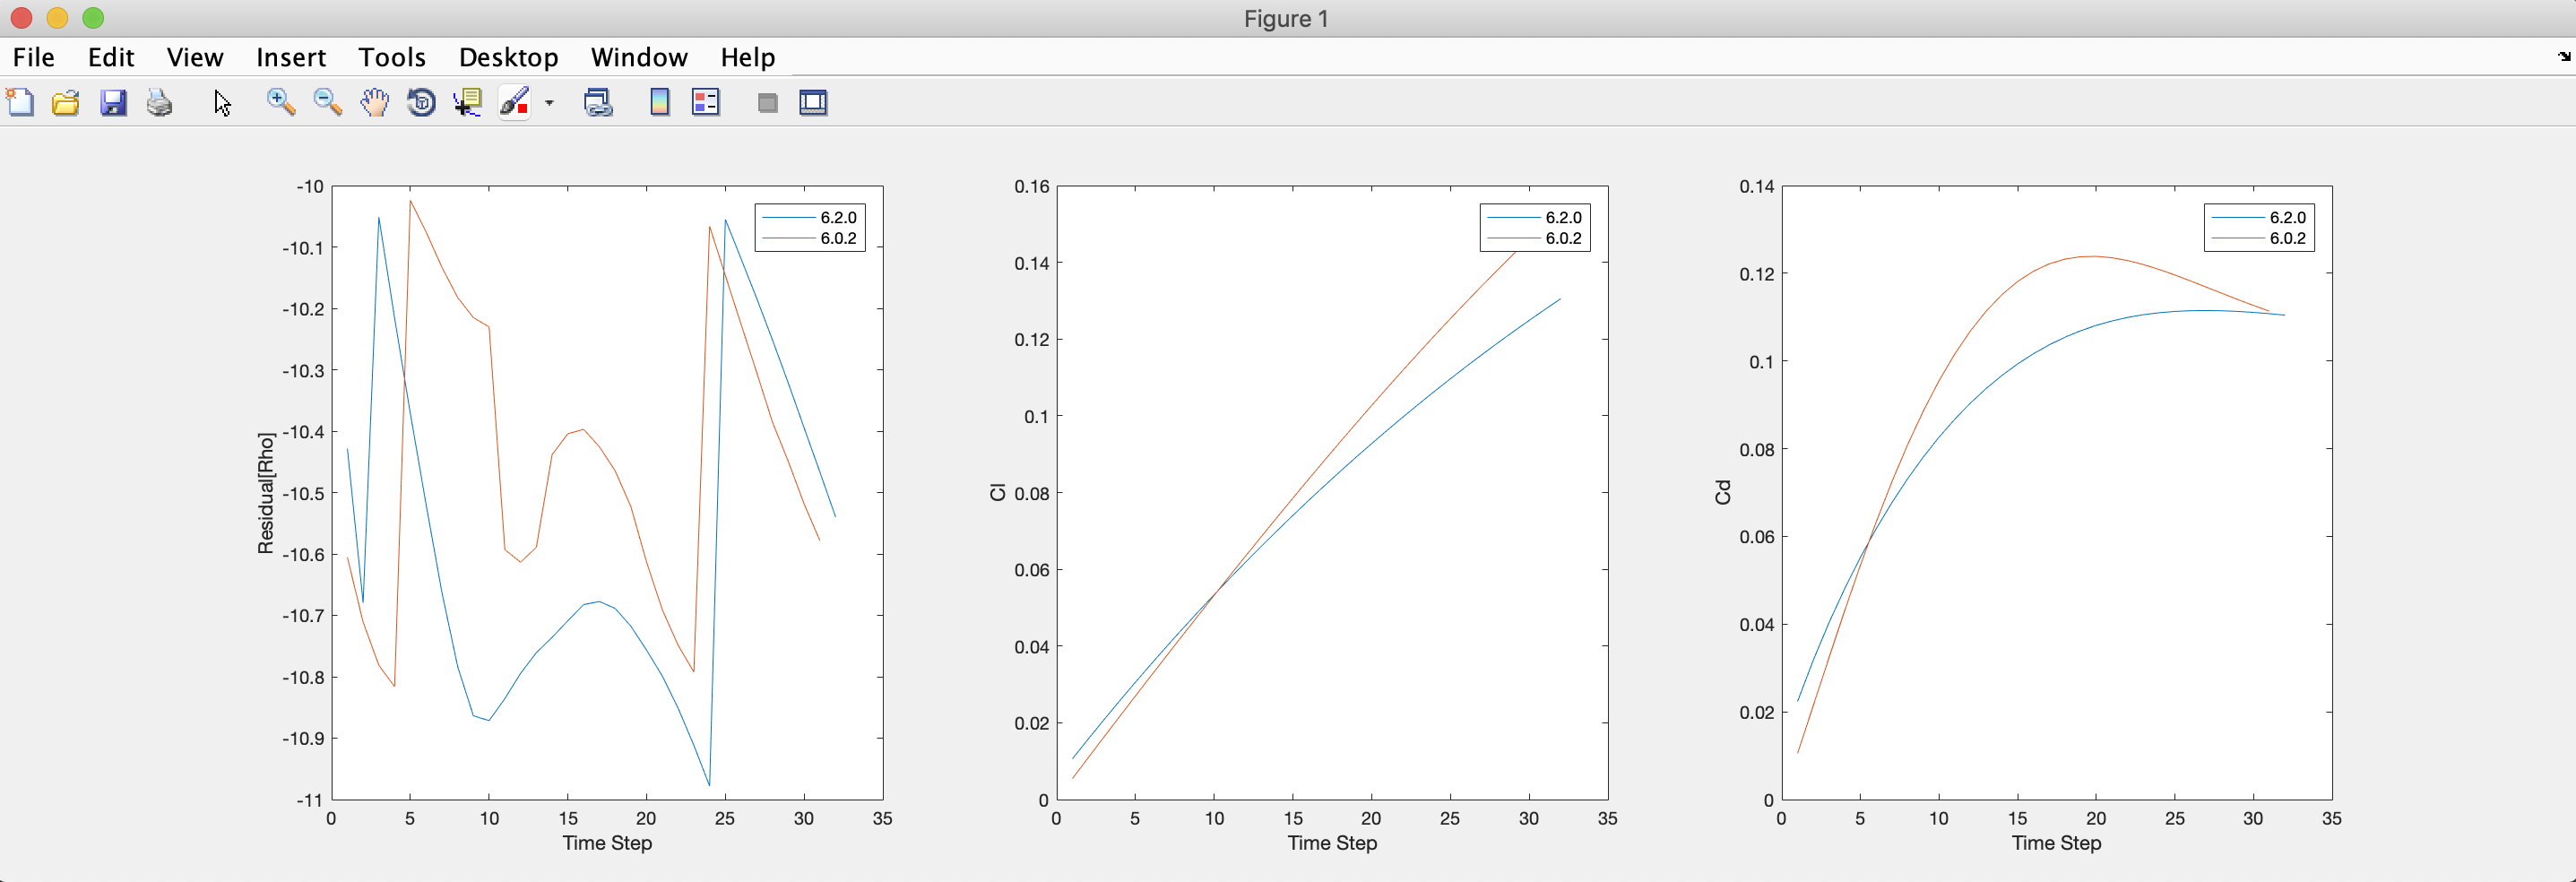Viewport: 2576px width, 882px height.
Task: Print the figure with the printer icon
Action: [x=160, y=102]
